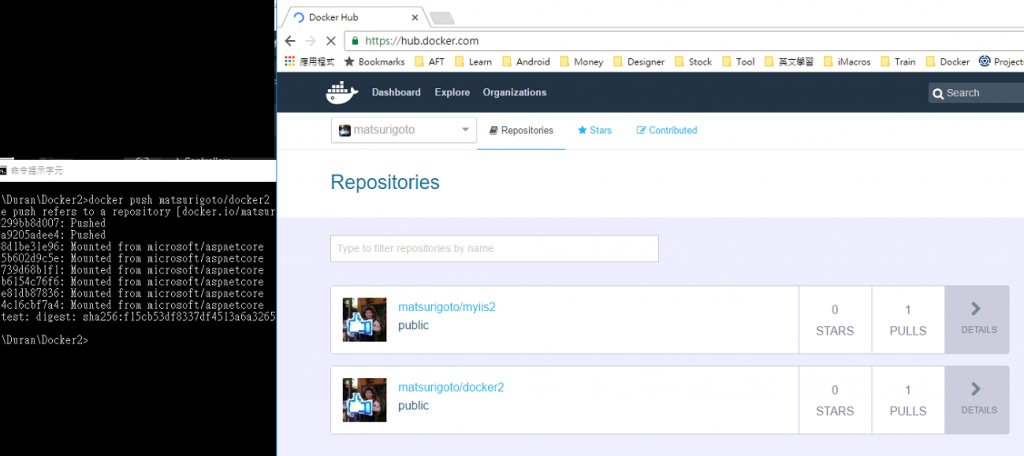This screenshot has height=456, width=1024.
Task: Open the Designer bookmark folder
Action: point(639,61)
